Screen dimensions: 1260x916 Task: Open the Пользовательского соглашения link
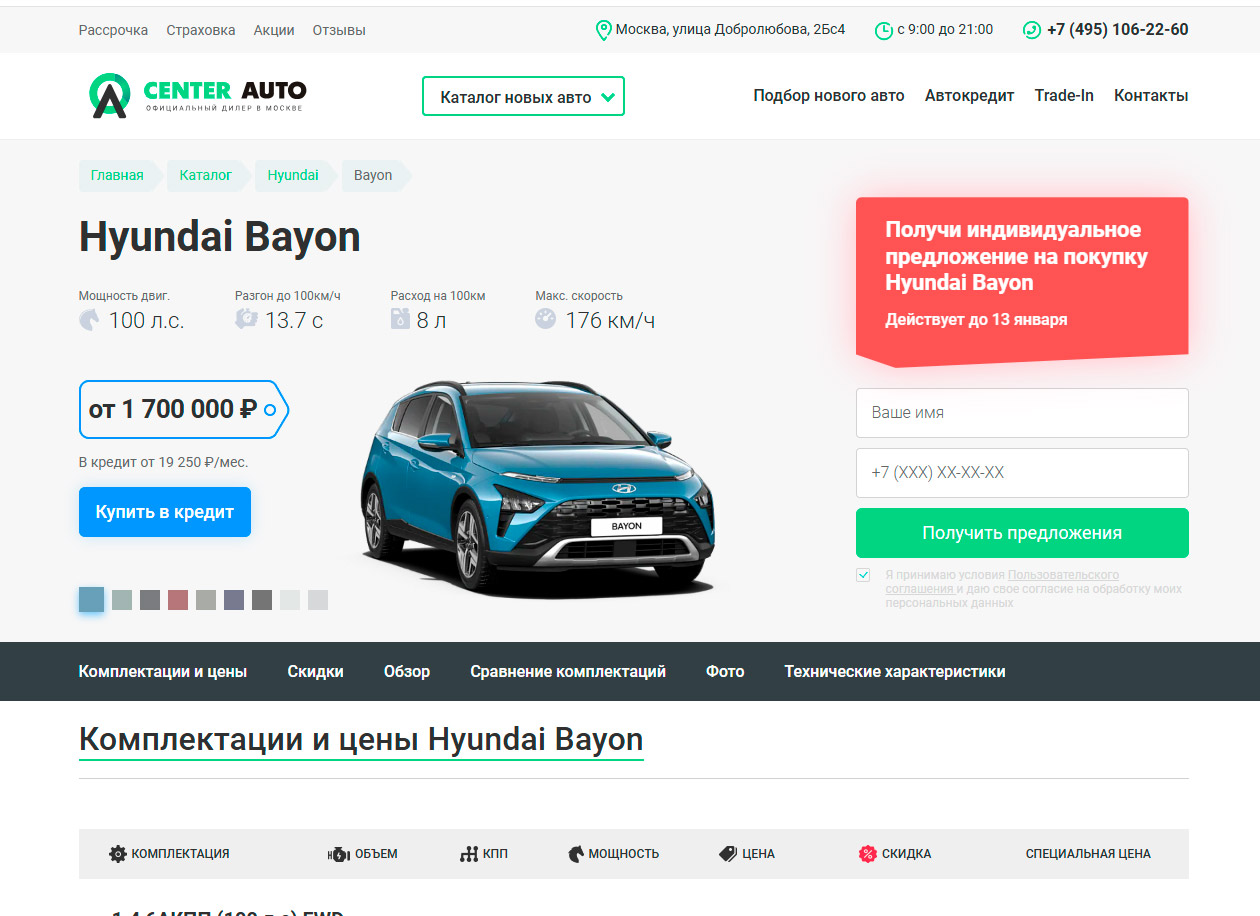pos(1002,582)
